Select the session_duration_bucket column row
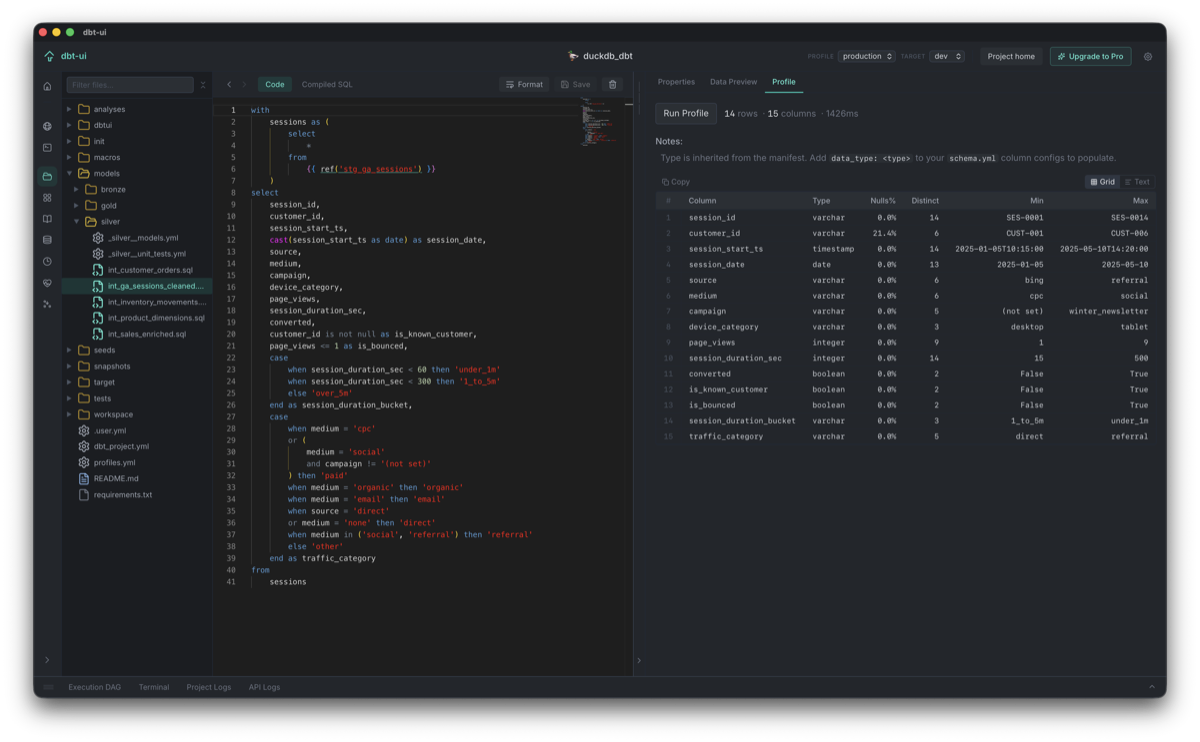The image size is (1200, 742). (905, 421)
